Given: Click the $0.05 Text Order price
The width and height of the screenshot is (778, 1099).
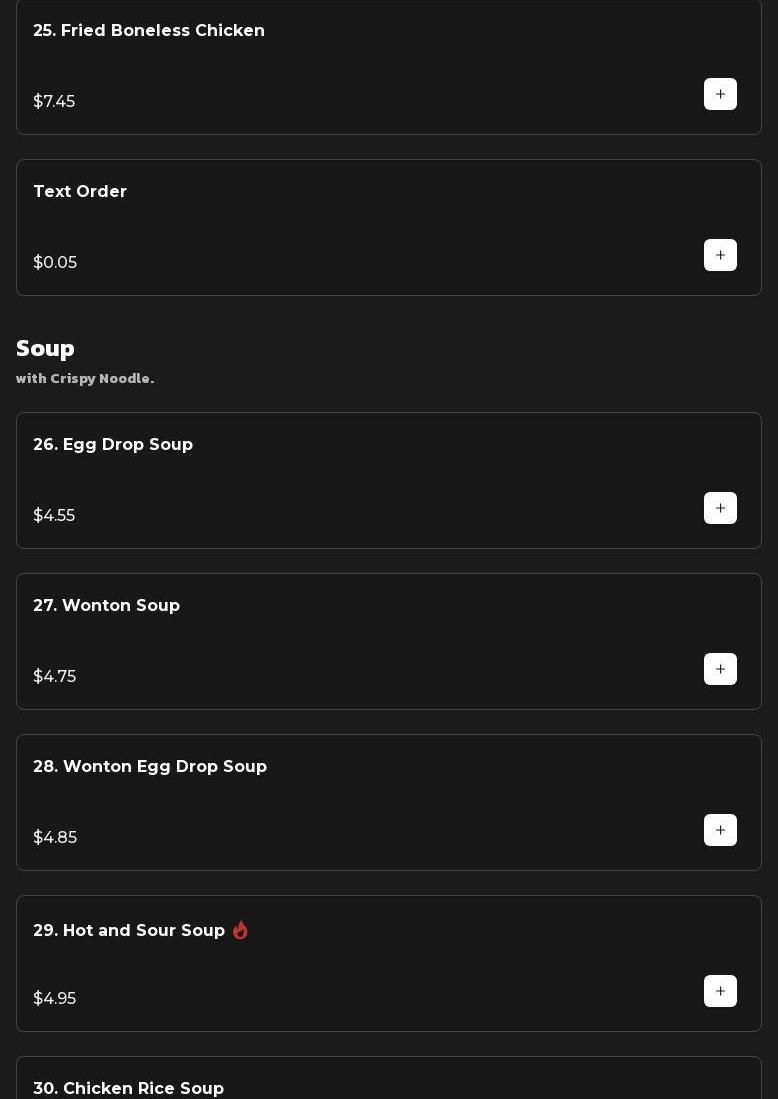Looking at the screenshot, I should (x=55, y=263).
